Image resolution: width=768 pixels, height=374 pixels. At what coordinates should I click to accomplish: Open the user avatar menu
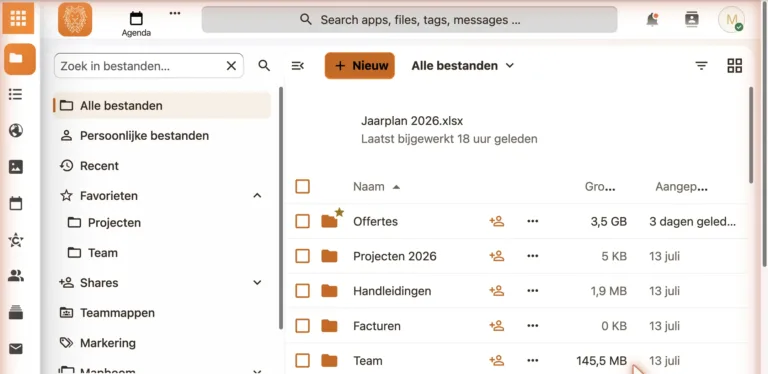(731, 20)
